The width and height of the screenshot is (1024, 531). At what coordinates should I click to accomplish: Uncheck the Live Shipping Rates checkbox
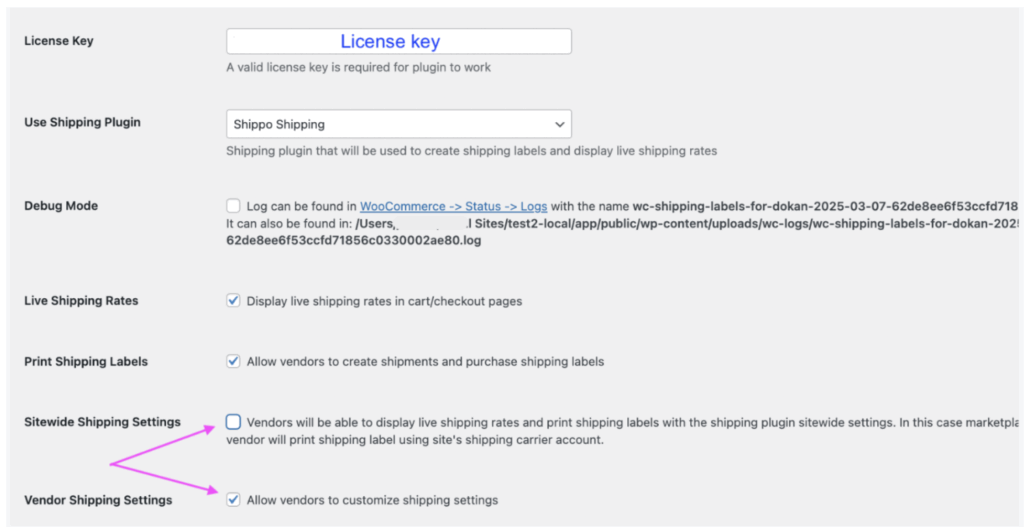pyautogui.click(x=233, y=300)
